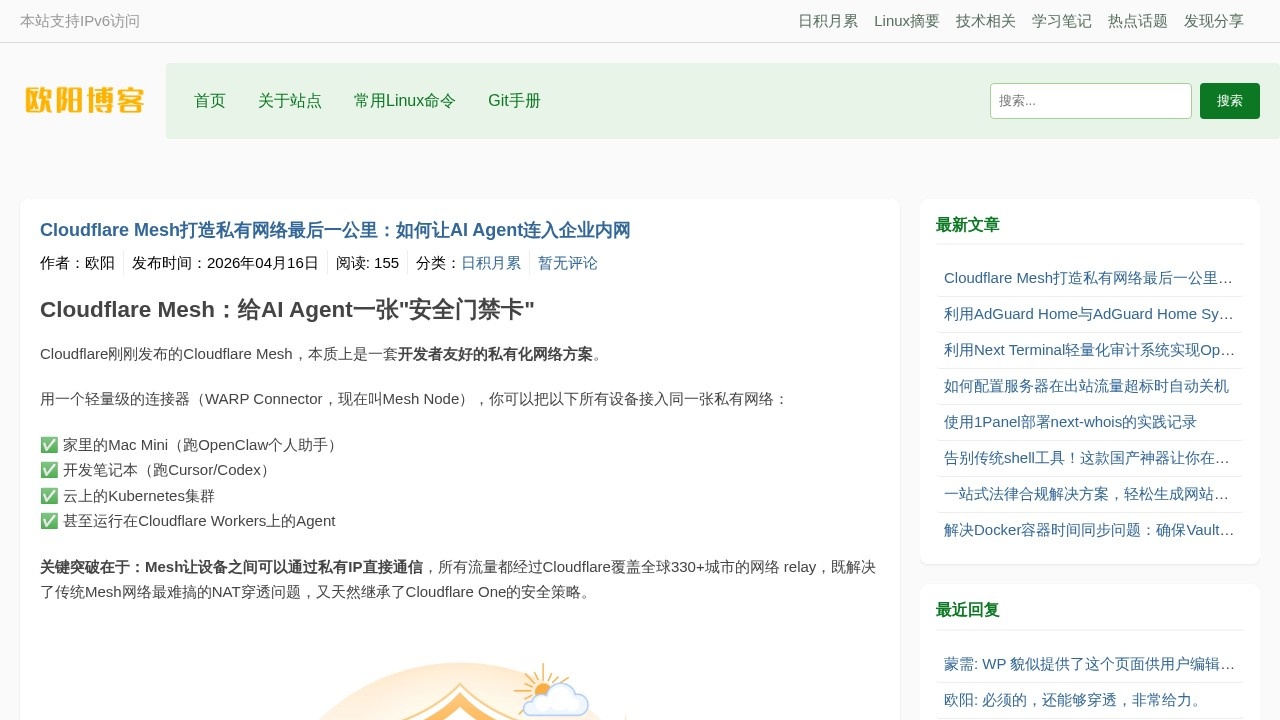
Task: Open the Git手册 page
Action: click(514, 100)
